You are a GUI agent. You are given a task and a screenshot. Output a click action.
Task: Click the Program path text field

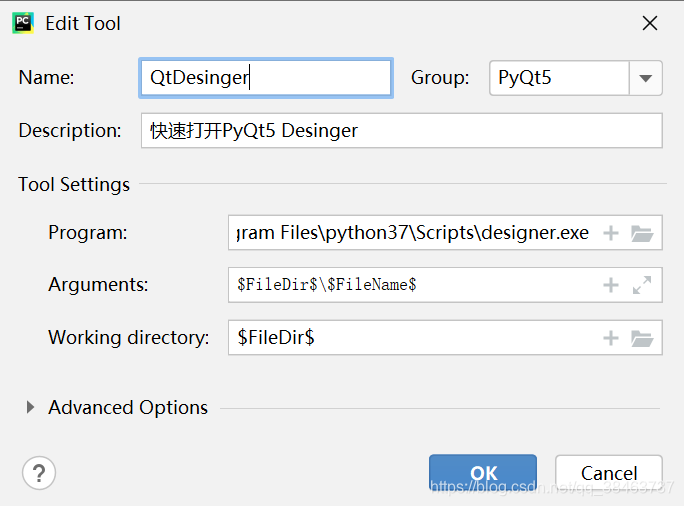click(414, 232)
